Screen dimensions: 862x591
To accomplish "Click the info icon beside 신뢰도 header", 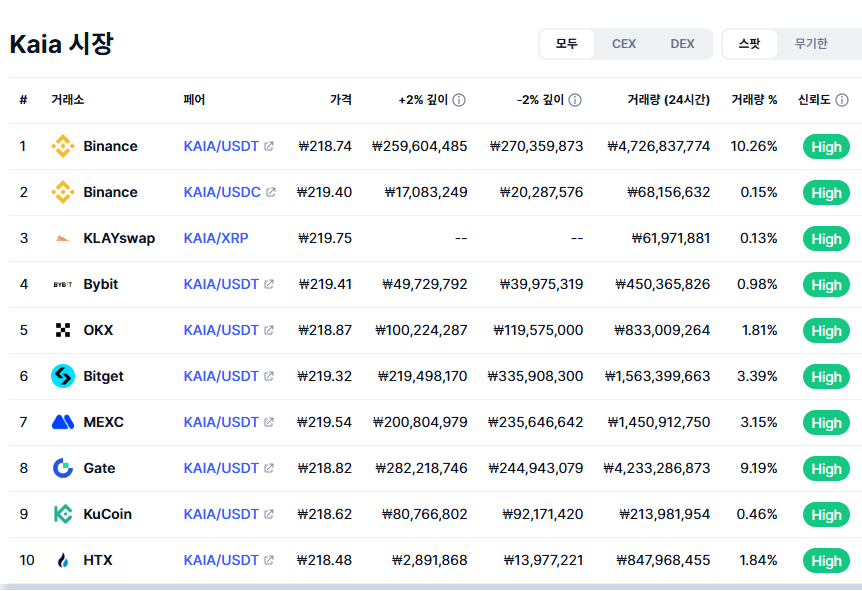I will tap(842, 101).
